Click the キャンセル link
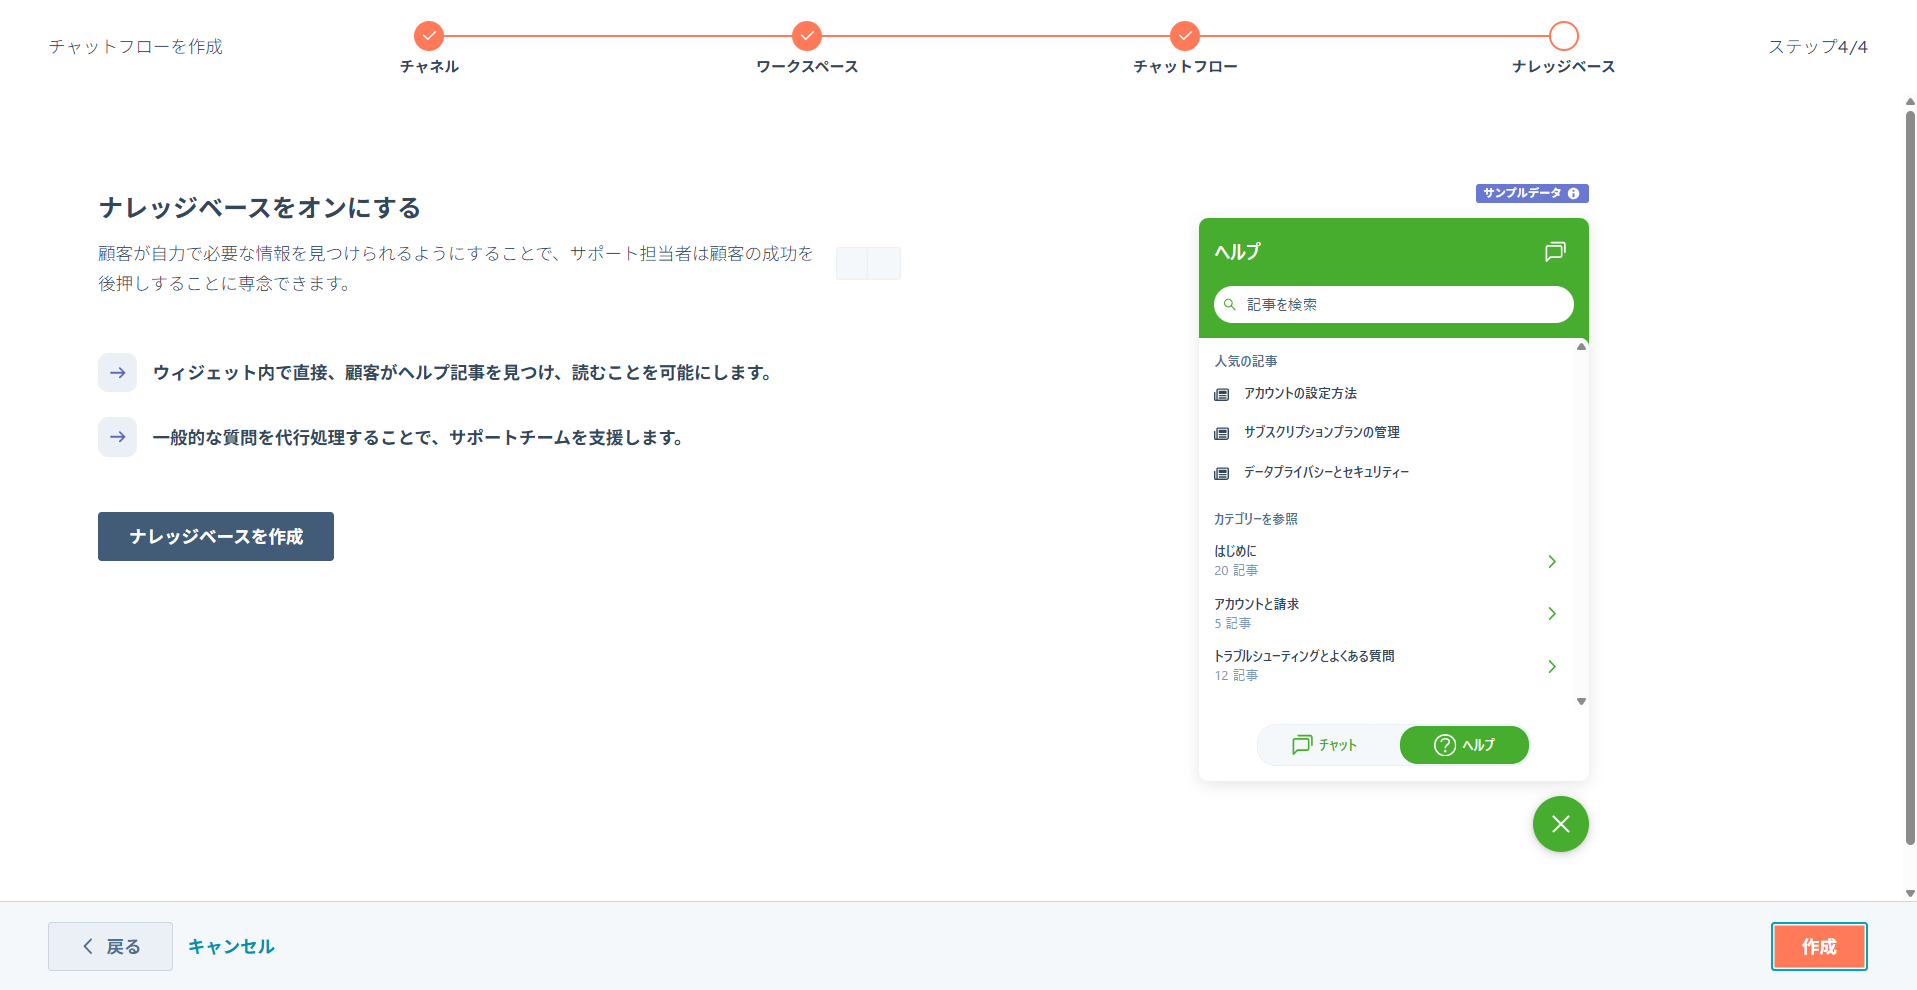The image size is (1917, 990). [231, 946]
